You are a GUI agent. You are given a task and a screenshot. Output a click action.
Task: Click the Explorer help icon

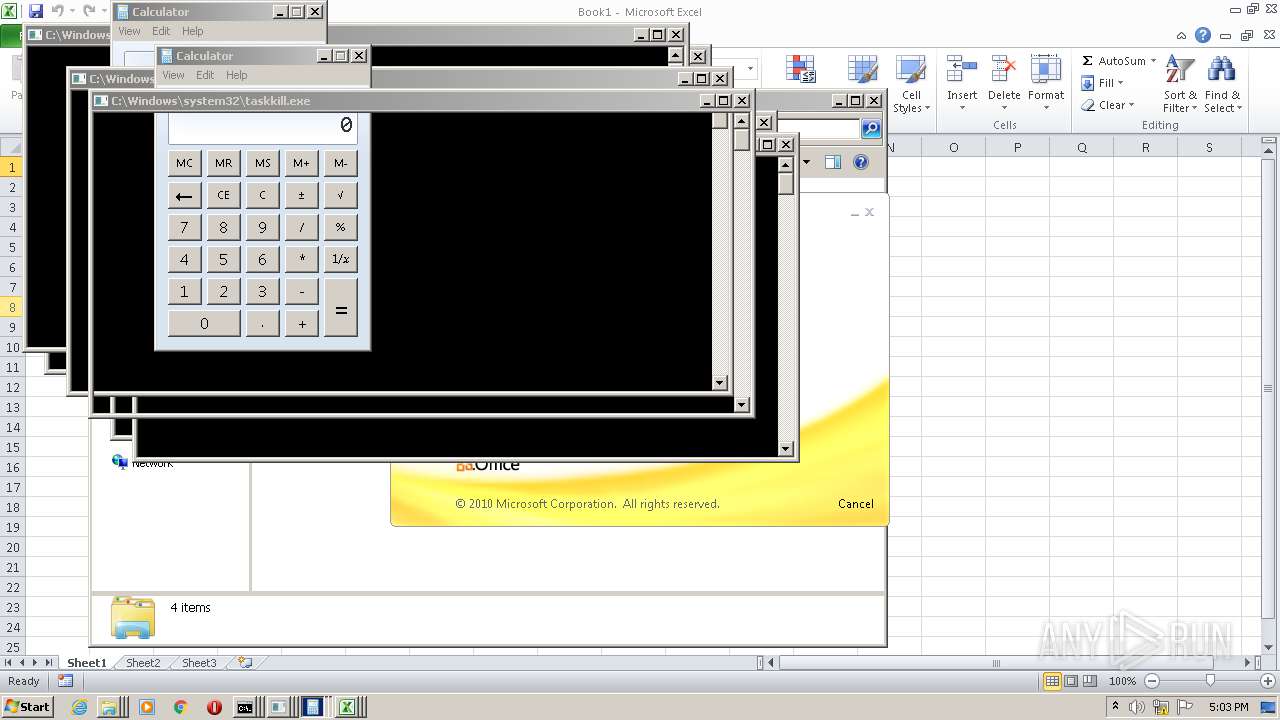pos(861,162)
